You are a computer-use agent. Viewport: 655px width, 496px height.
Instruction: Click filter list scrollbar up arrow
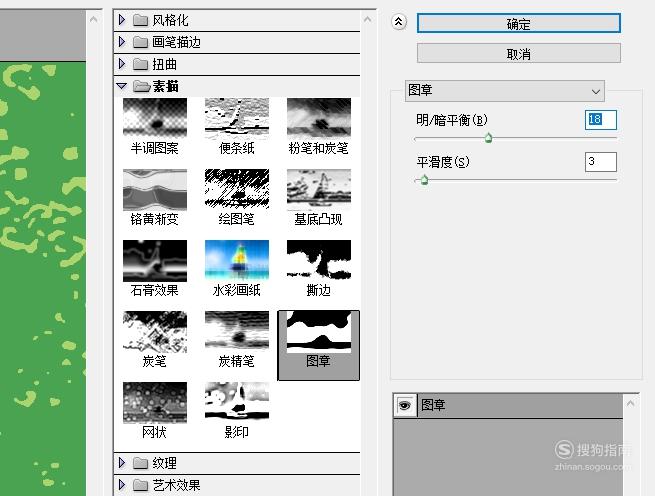click(x=368, y=19)
